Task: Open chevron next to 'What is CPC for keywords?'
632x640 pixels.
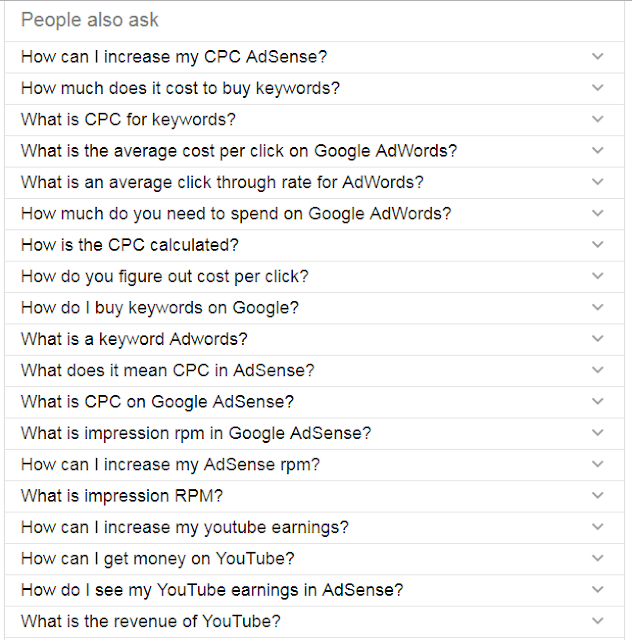Action: point(597,119)
